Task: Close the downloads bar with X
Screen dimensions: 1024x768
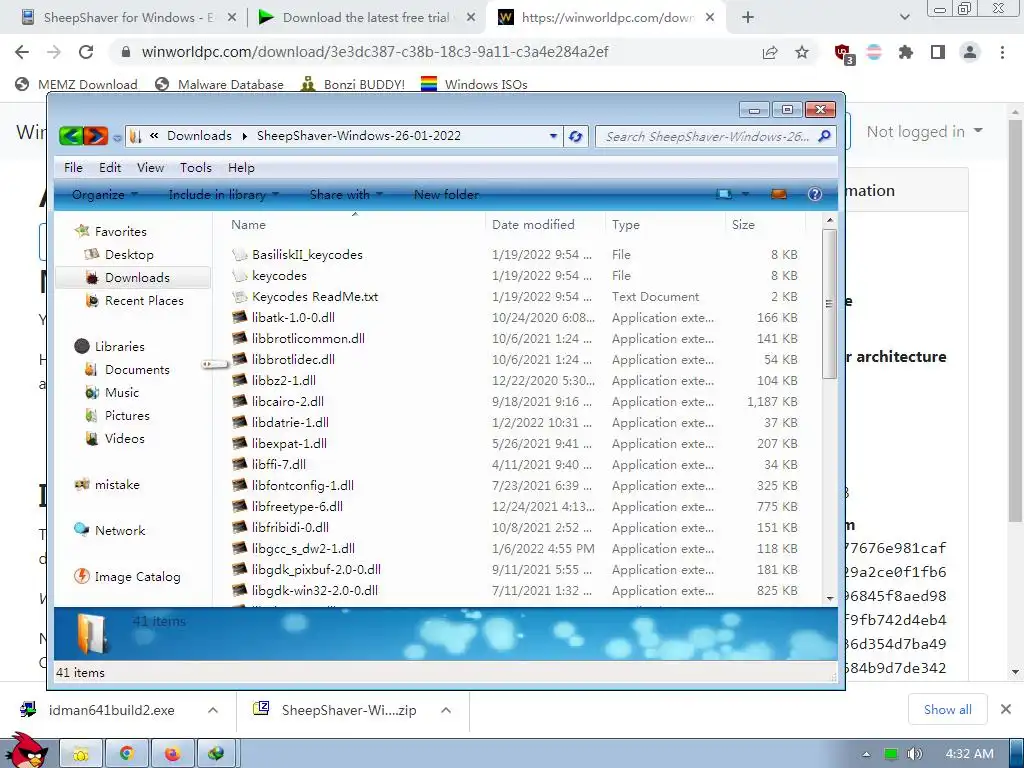Action: (x=1006, y=709)
